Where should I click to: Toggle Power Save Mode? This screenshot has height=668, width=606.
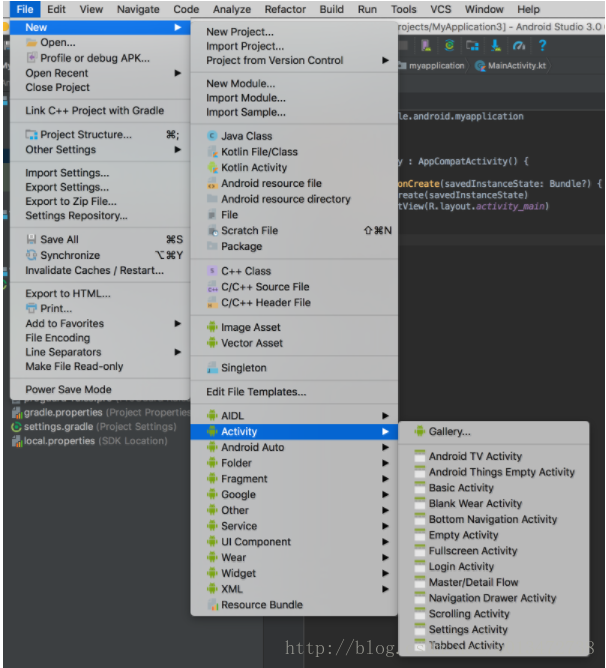pyautogui.click(x=100, y=389)
